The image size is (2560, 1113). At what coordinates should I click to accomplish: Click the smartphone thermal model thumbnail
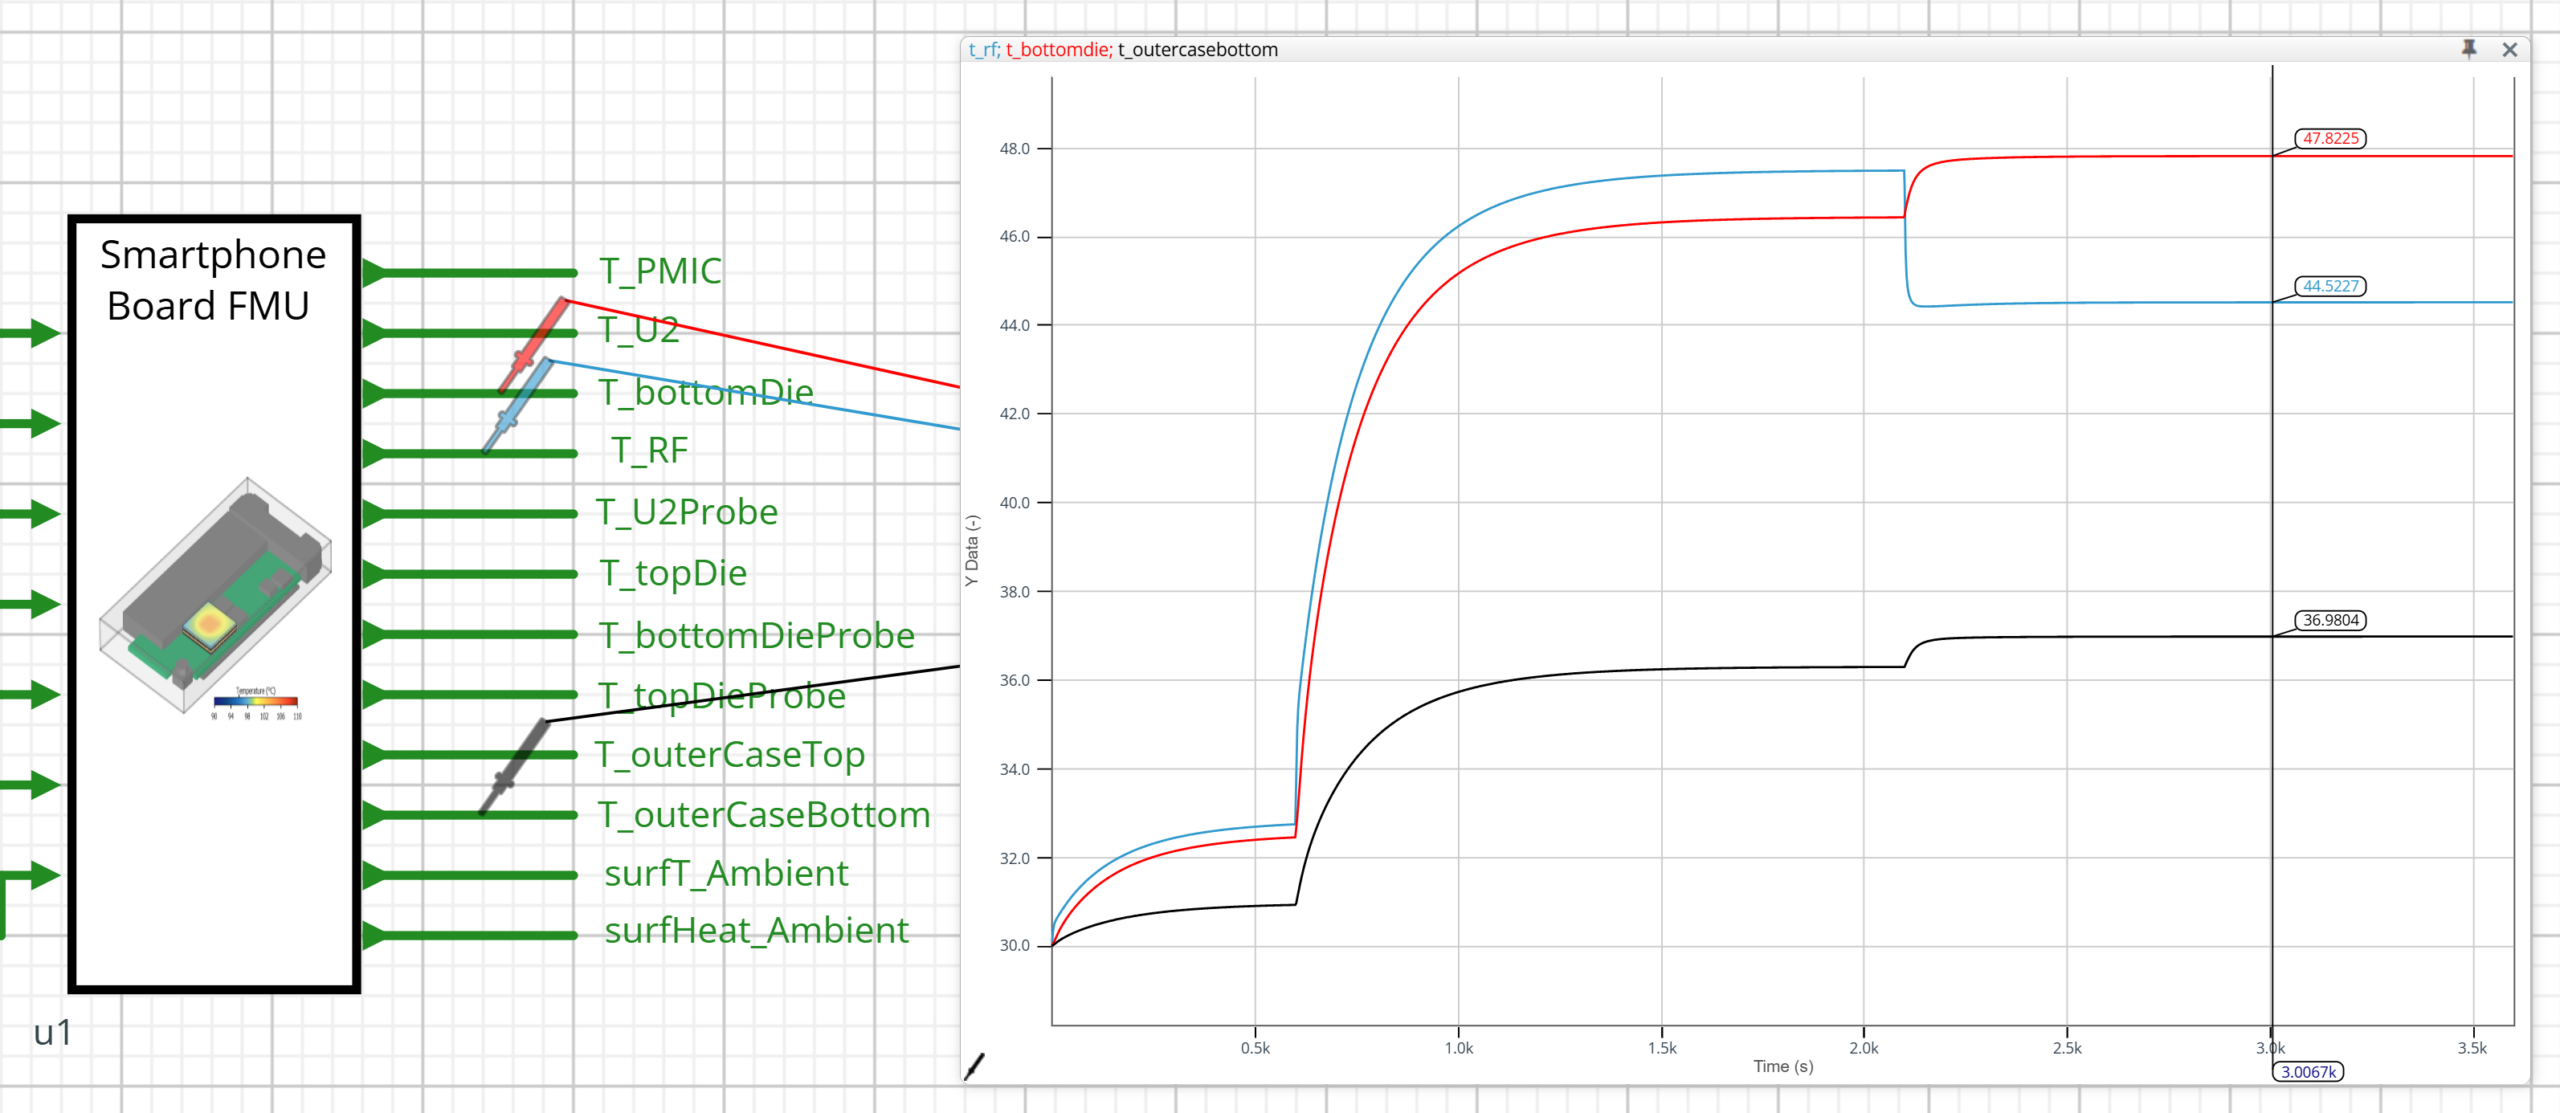coord(215,598)
